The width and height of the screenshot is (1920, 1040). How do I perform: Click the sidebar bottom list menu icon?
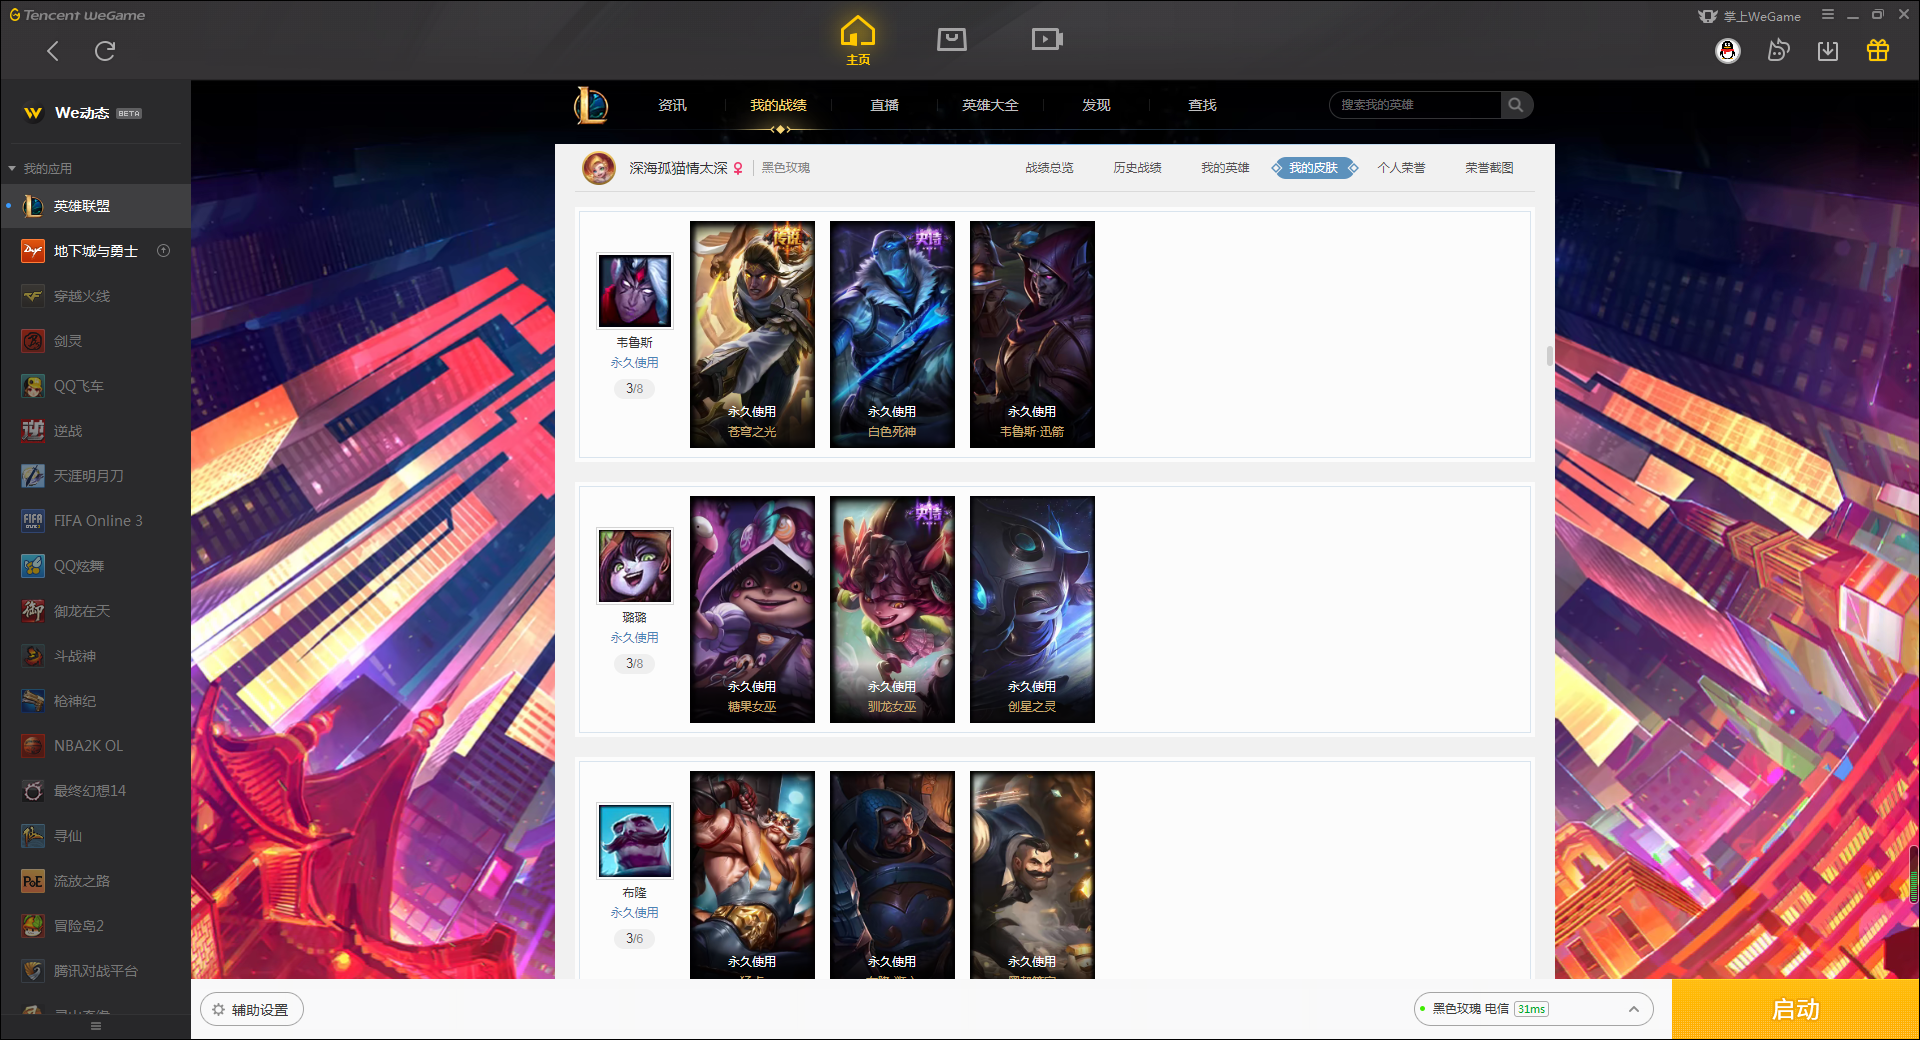[96, 1027]
